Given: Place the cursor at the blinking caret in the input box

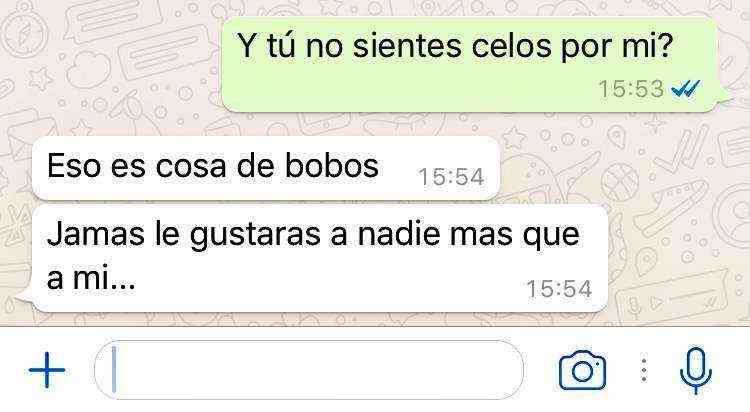Looking at the screenshot, I should coord(114,369).
